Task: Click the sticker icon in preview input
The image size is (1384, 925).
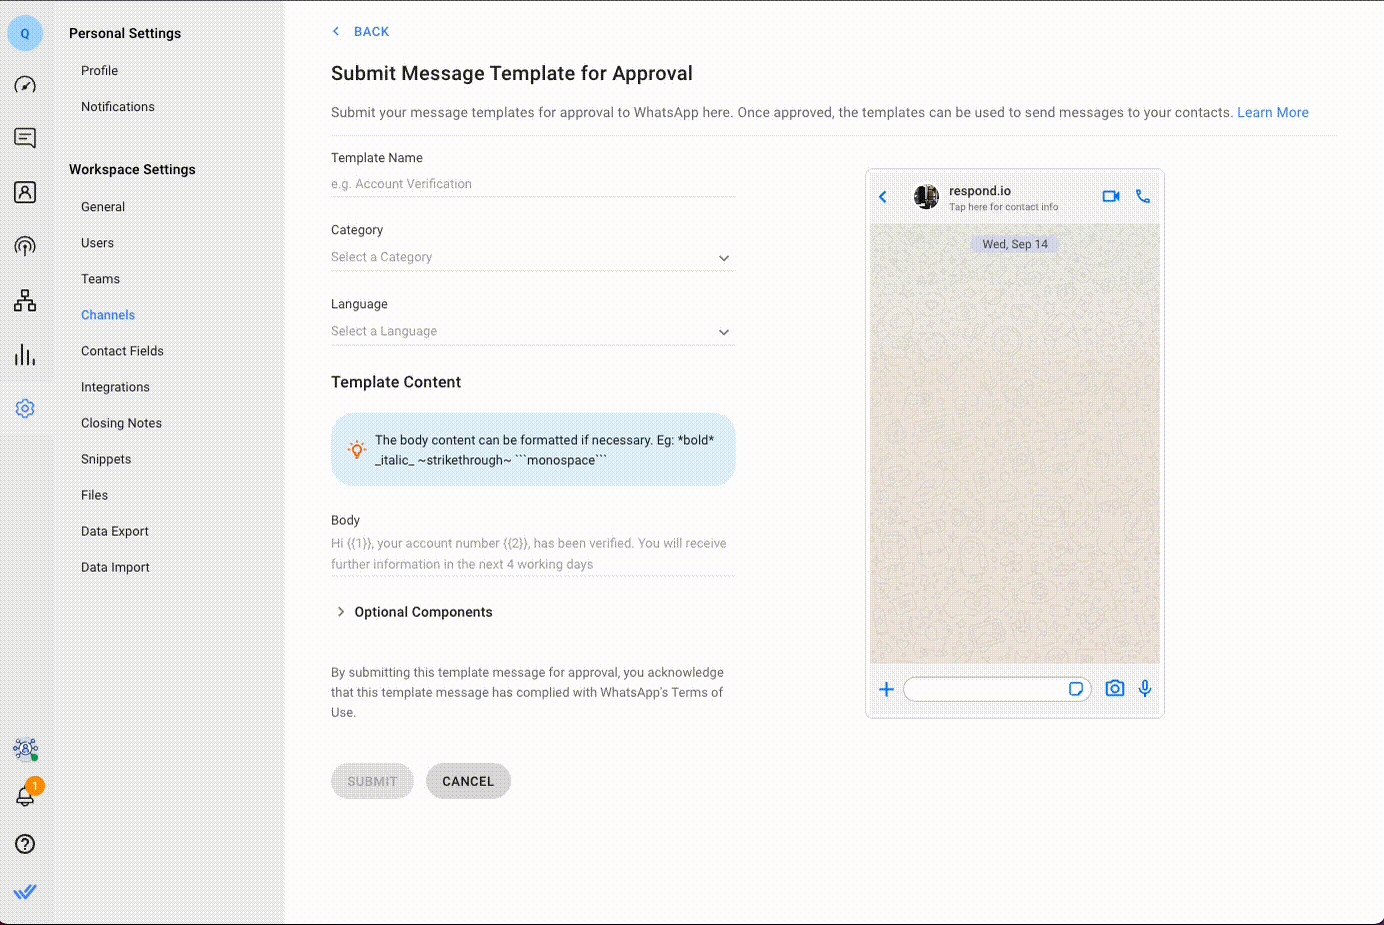Action: (1076, 689)
